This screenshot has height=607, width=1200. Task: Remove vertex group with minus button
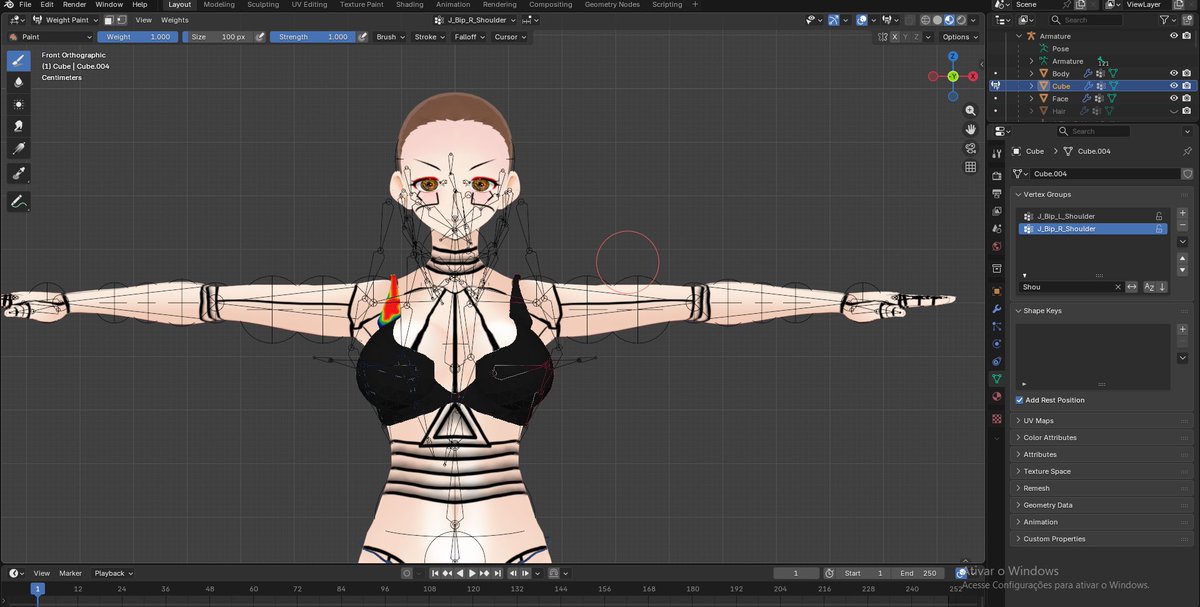pyautogui.click(x=1183, y=226)
